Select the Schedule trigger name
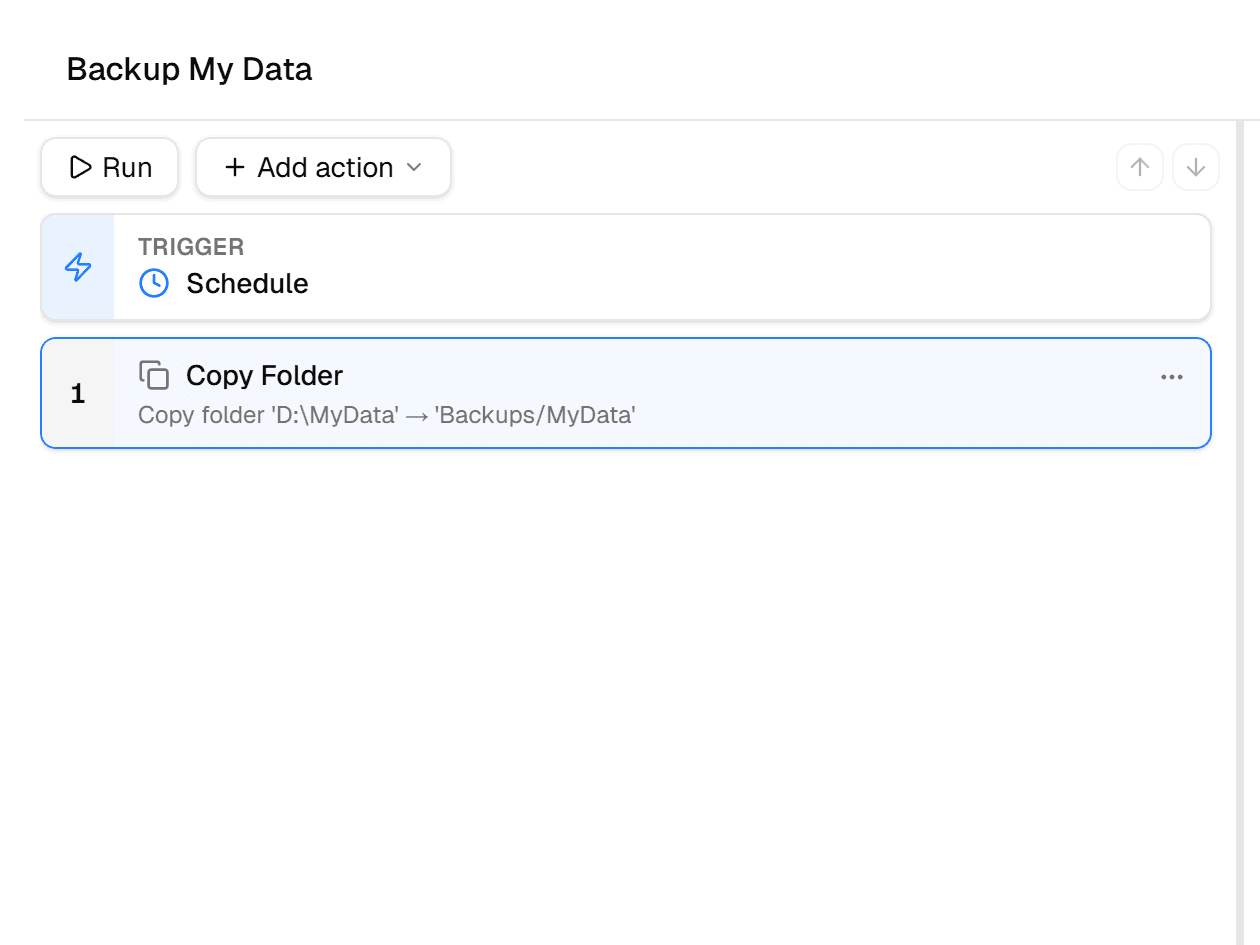Viewport: 1260px width, 945px height. click(247, 283)
